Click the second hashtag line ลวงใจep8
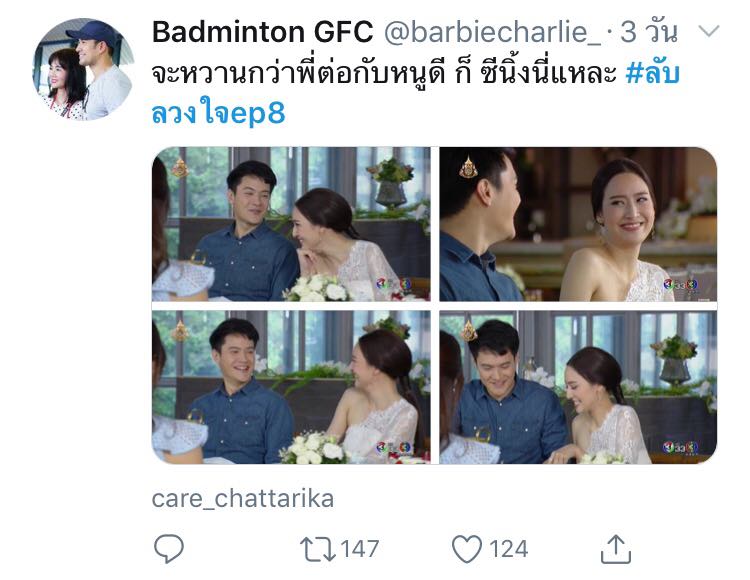The width and height of the screenshot is (750, 580). [218, 113]
